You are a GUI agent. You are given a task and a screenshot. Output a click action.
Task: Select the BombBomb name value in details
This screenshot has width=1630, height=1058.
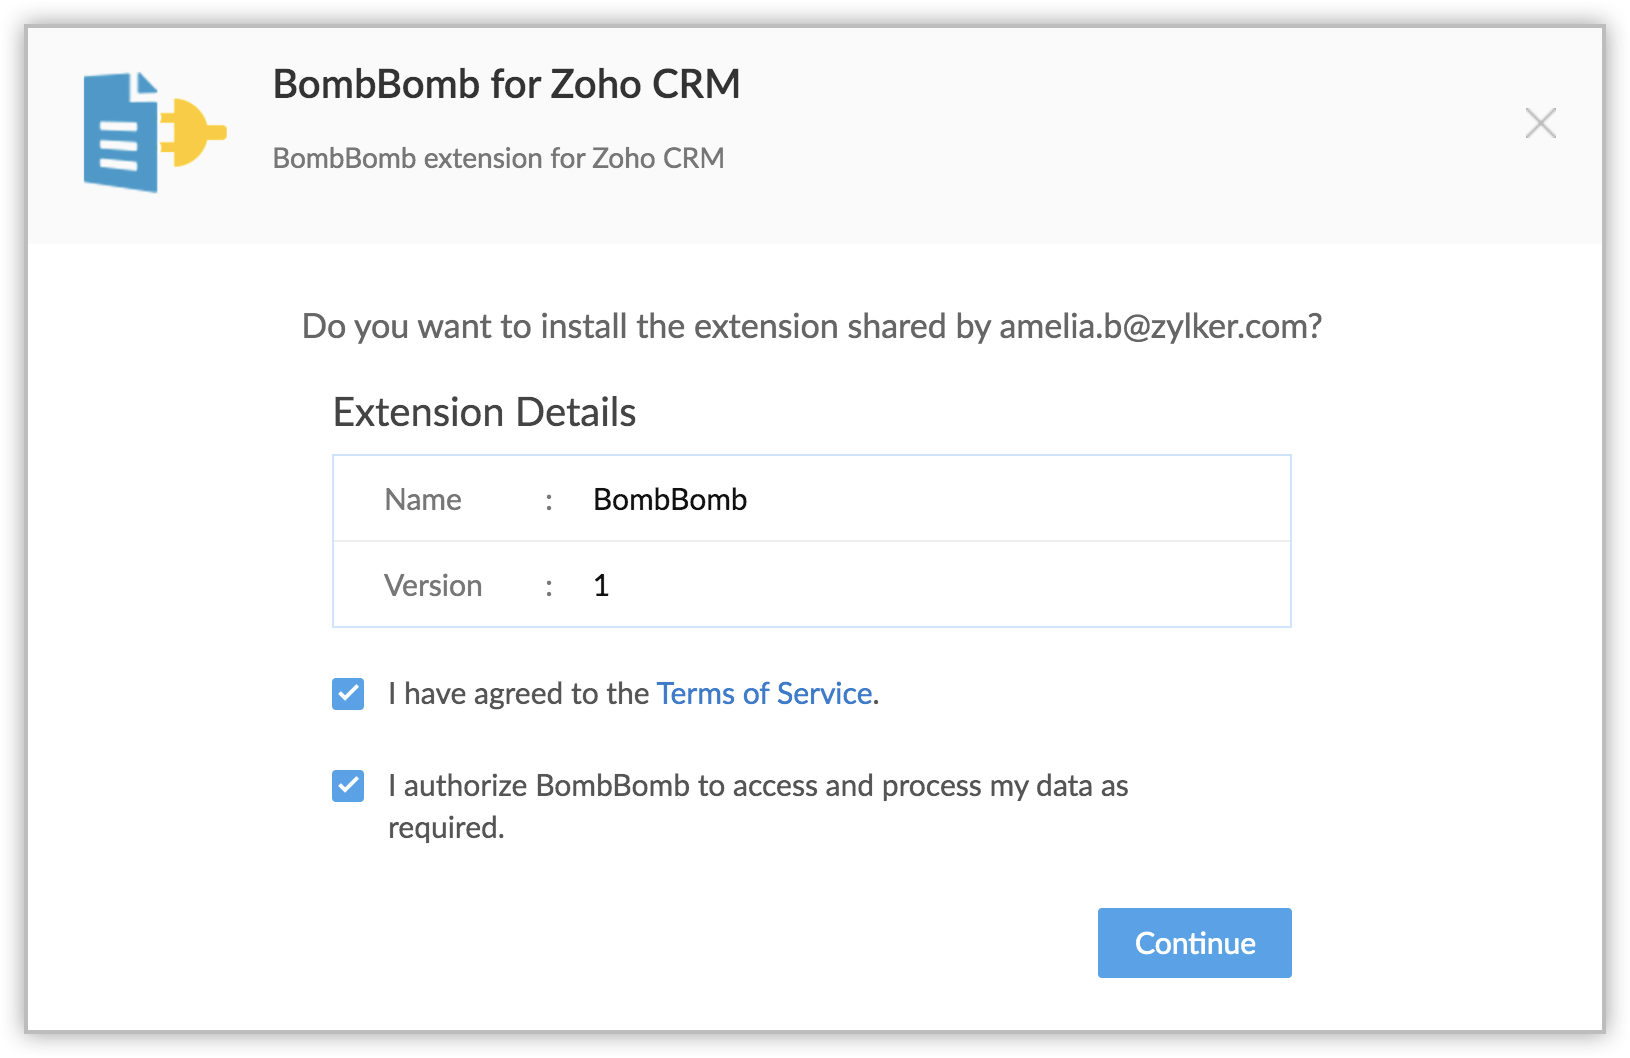coord(670,499)
